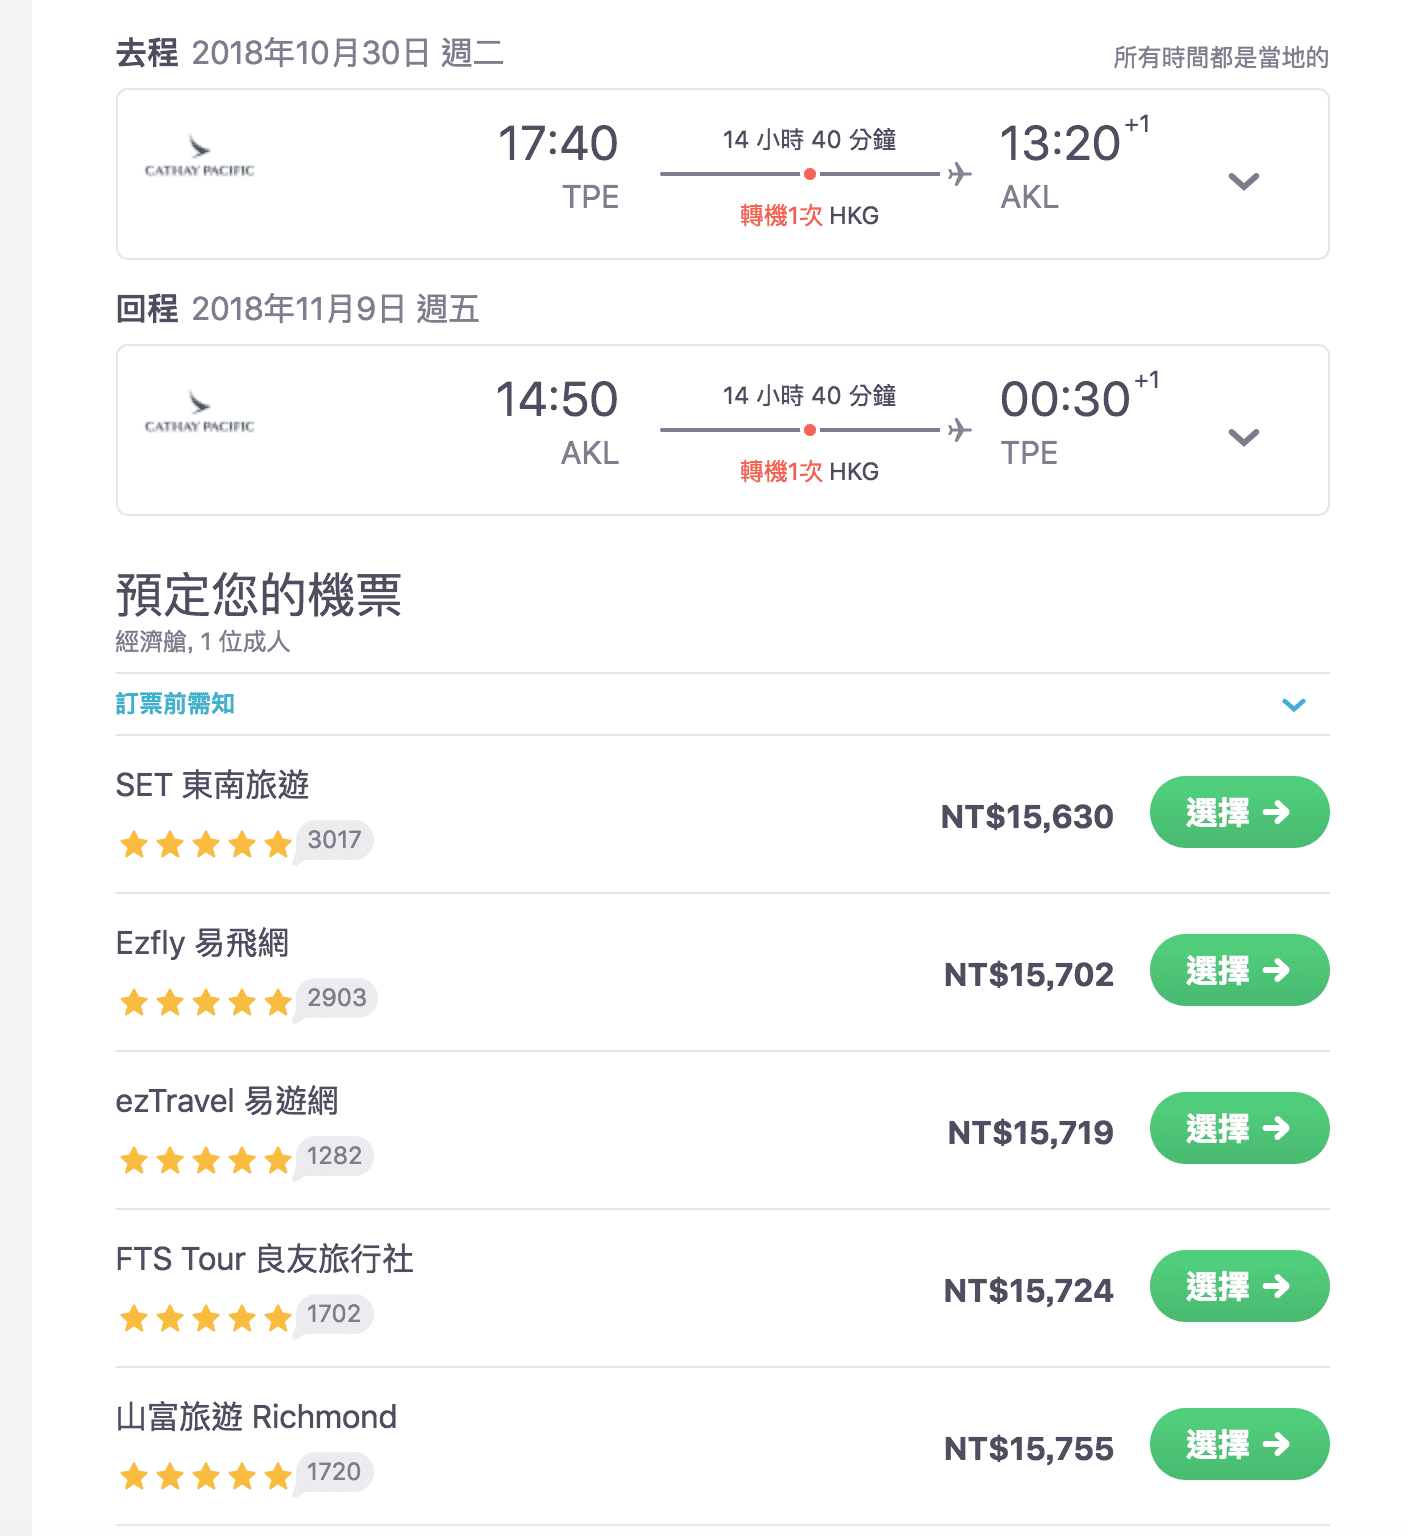Screen dimensions: 1408x1536
Task: Select Ezfly 易飛網 NT$15,702 offer
Action: tap(1239, 970)
